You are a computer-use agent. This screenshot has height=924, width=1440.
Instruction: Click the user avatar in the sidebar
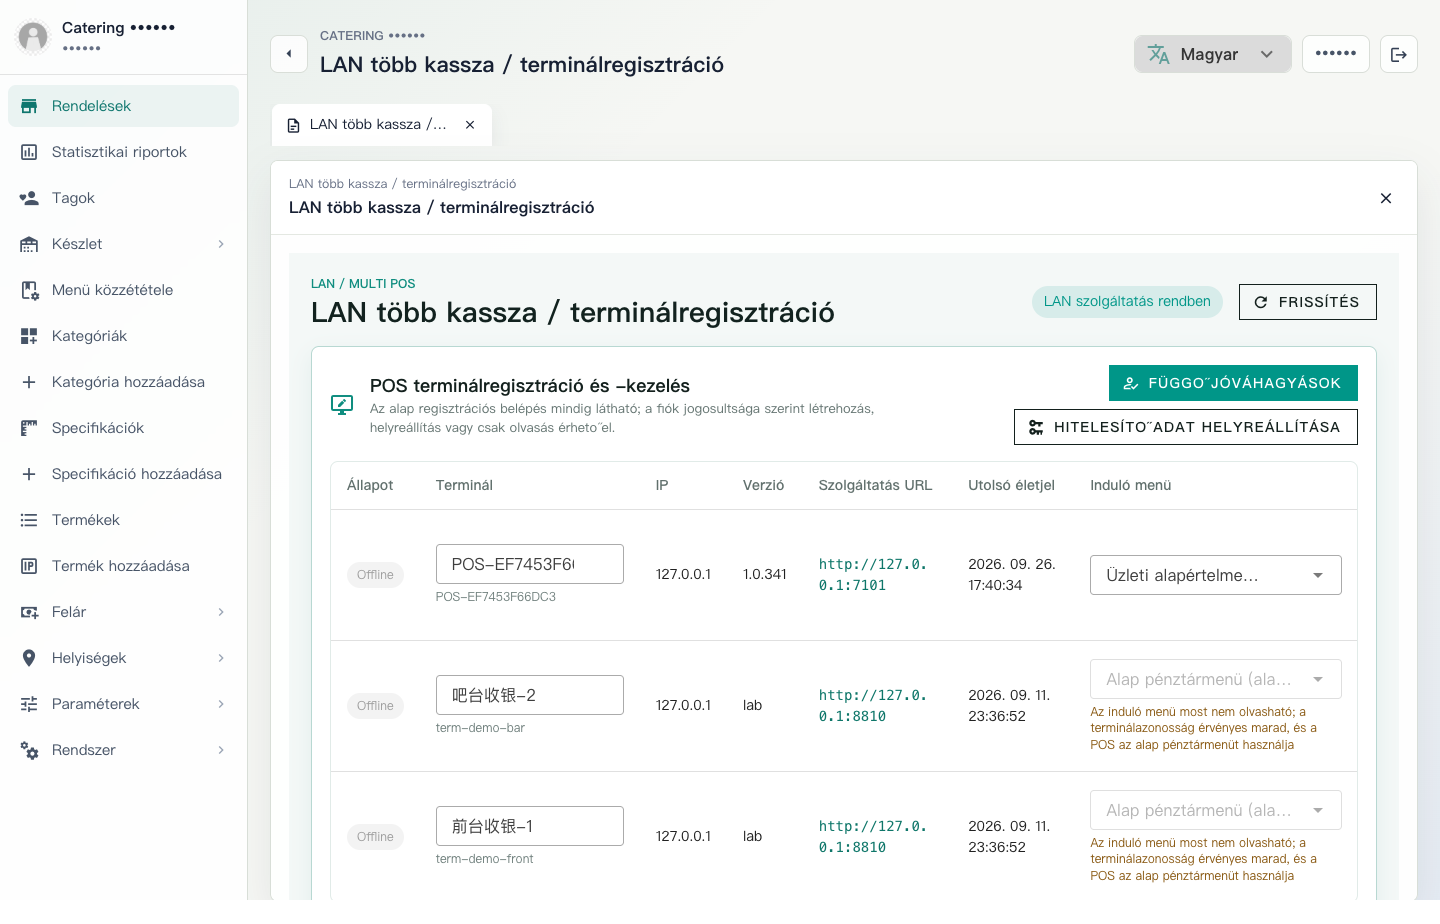click(x=33, y=37)
